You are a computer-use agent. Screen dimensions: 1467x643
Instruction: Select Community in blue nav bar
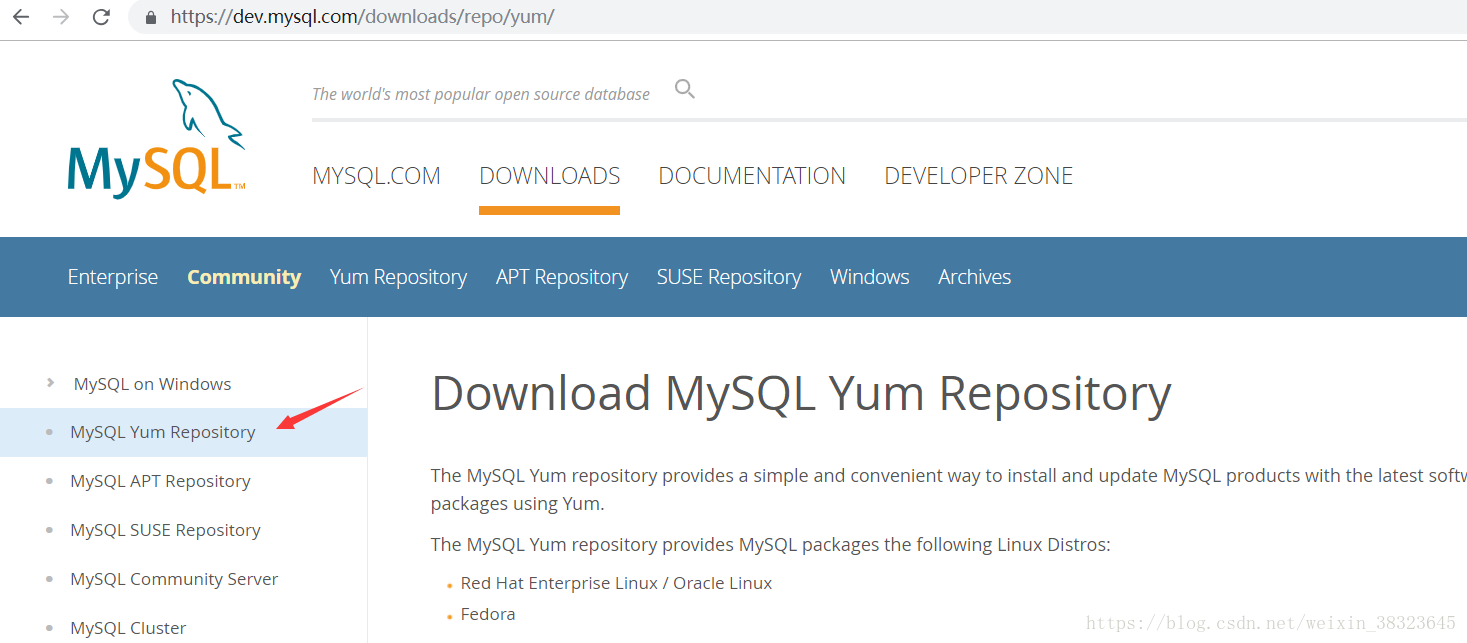(244, 277)
